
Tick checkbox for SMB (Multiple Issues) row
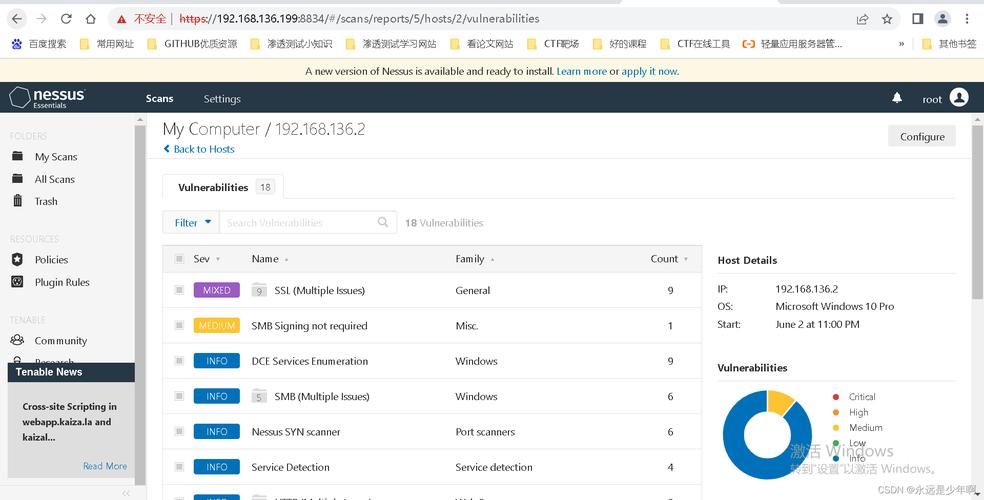179,396
